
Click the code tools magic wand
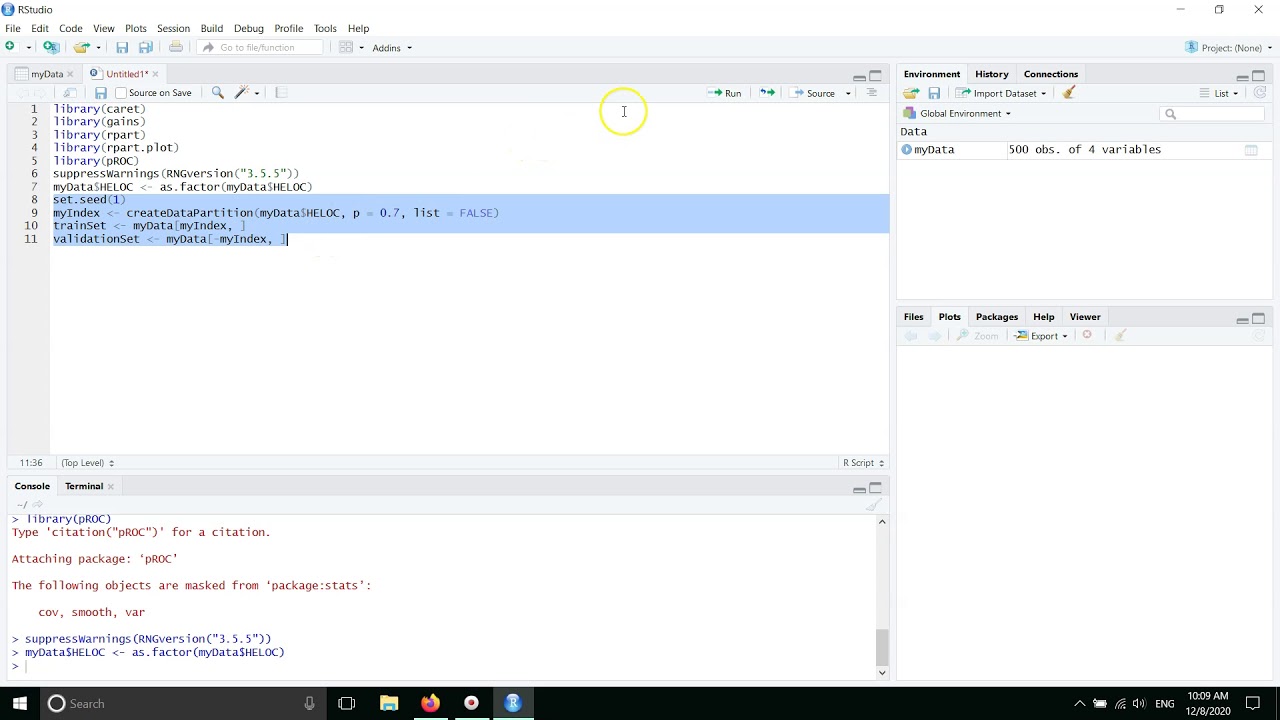point(241,93)
